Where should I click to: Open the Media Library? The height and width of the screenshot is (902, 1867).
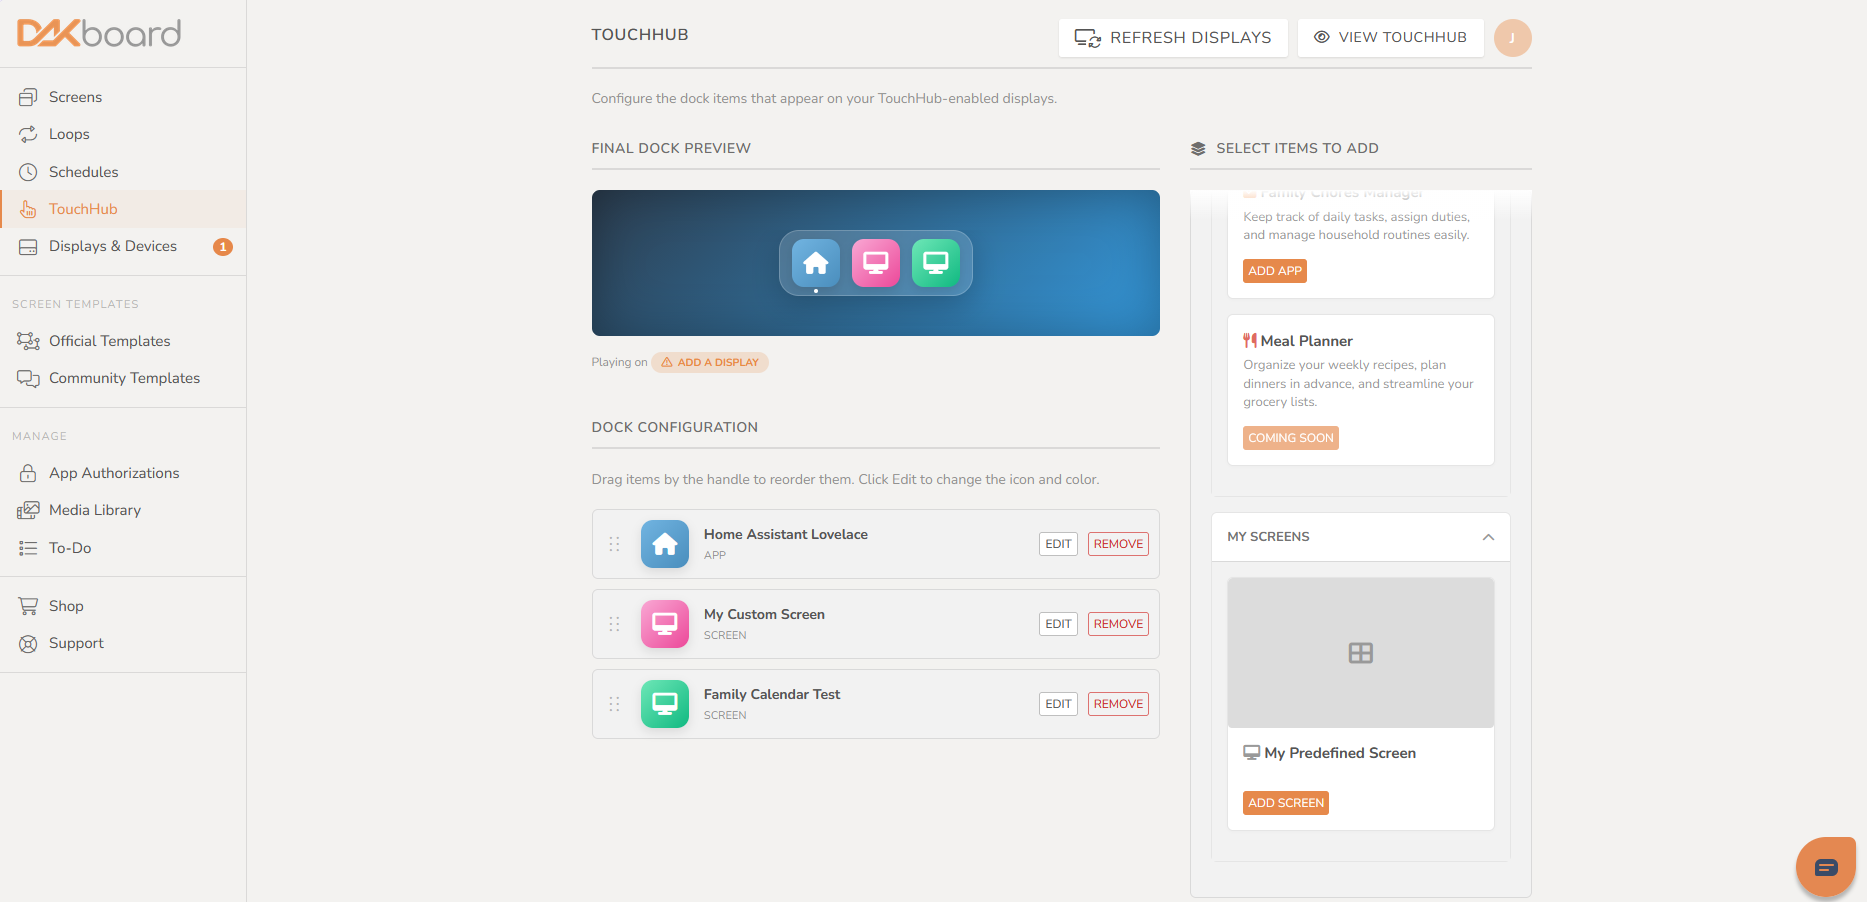tap(123, 510)
